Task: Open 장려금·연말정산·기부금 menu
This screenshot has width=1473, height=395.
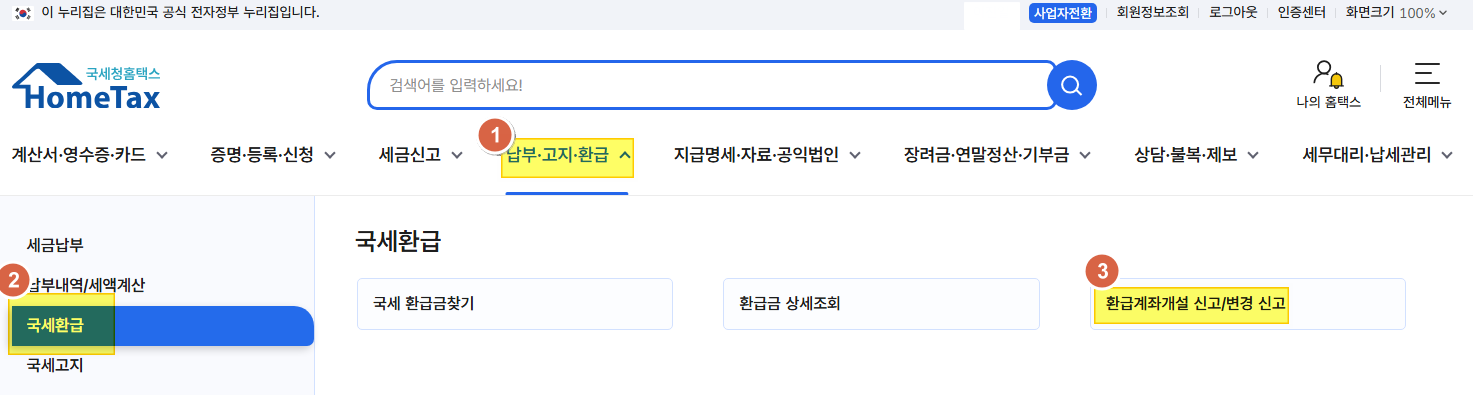Action: [996, 155]
